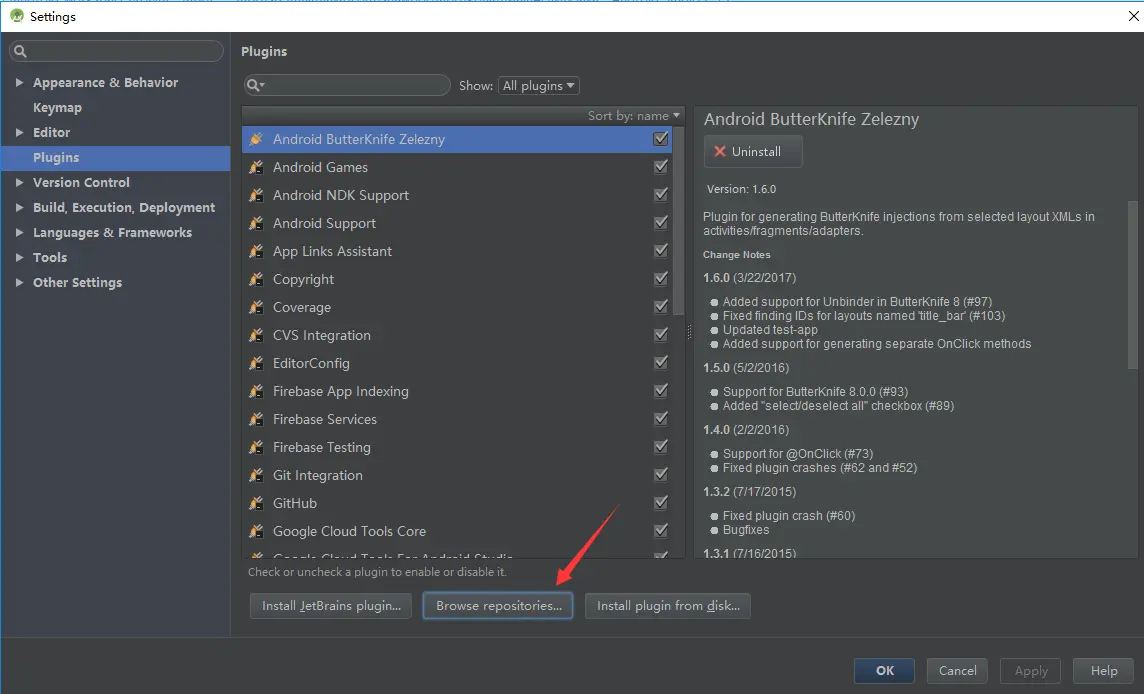Disable the Git Integration checkbox
Viewport: 1144px width, 694px height.
click(661, 474)
